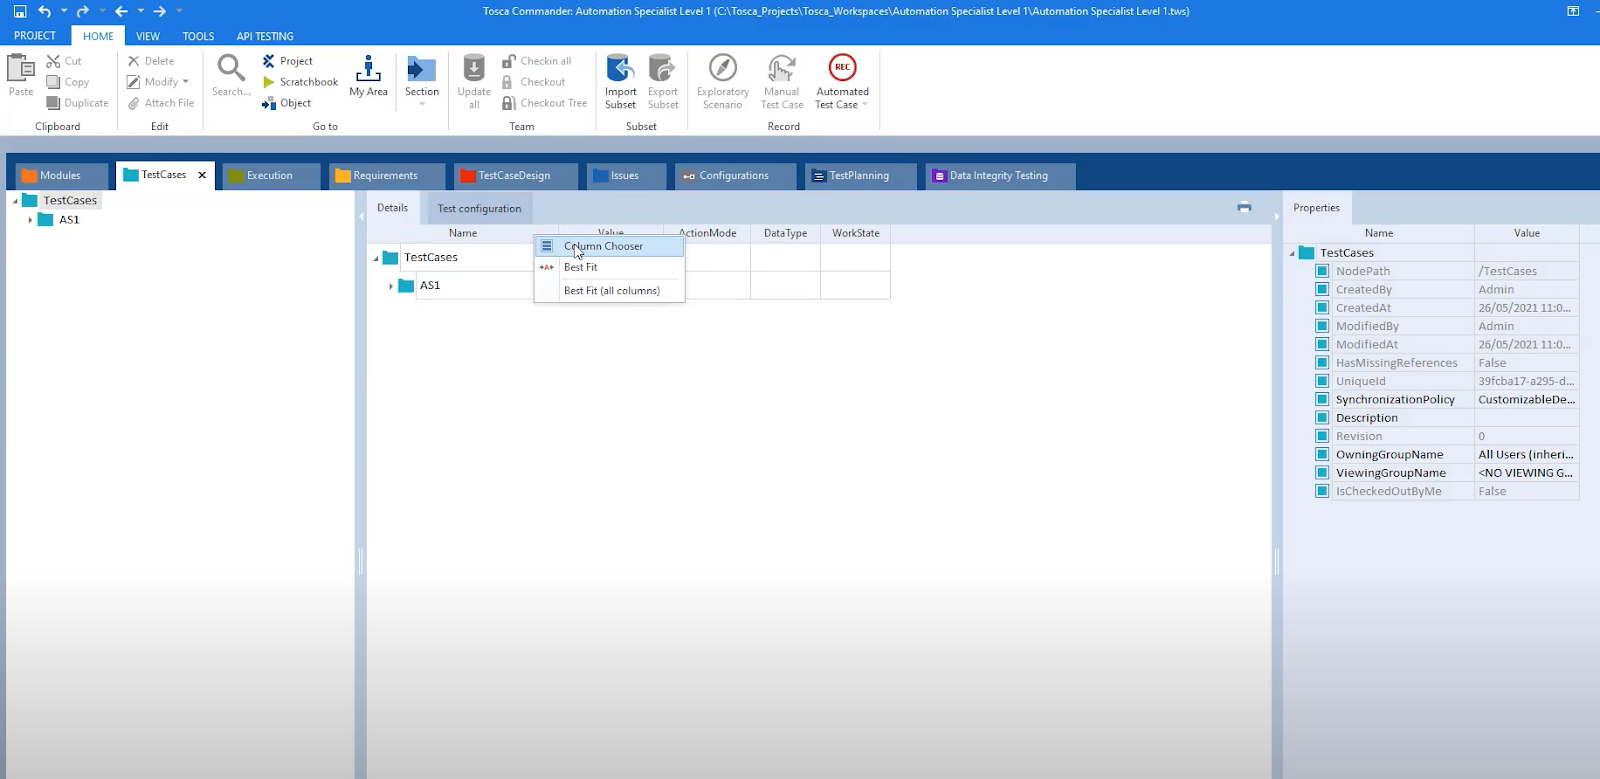This screenshot has width=1600, height=779.
Task: Click the DataType column header
Action: coord(785,233)
